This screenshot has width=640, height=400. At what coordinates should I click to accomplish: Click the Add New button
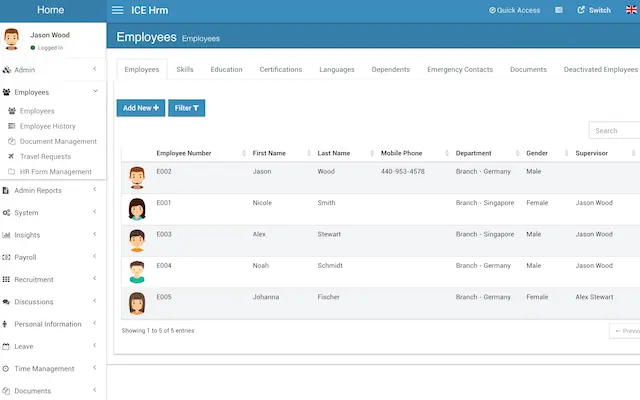tap(141, 108)
